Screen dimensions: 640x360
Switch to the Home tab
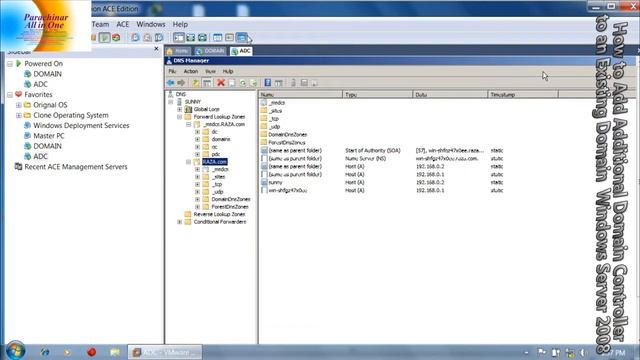coord(178,51)
